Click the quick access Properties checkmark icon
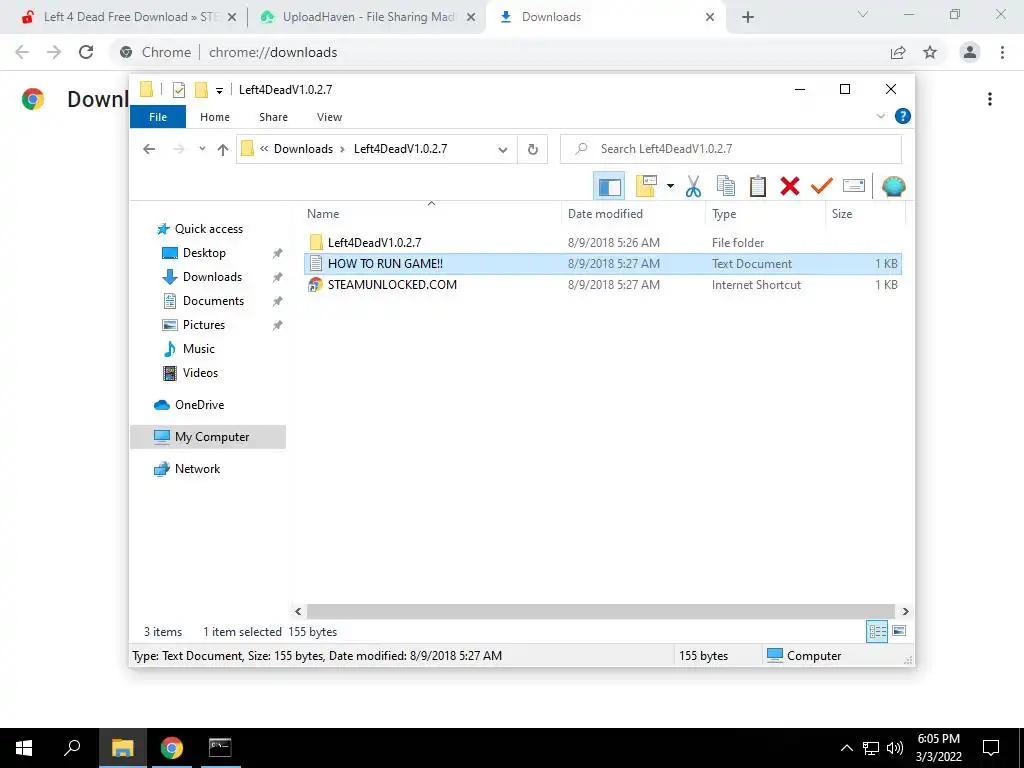Viewport: 1024px width, 768px height. click(179, 89)
